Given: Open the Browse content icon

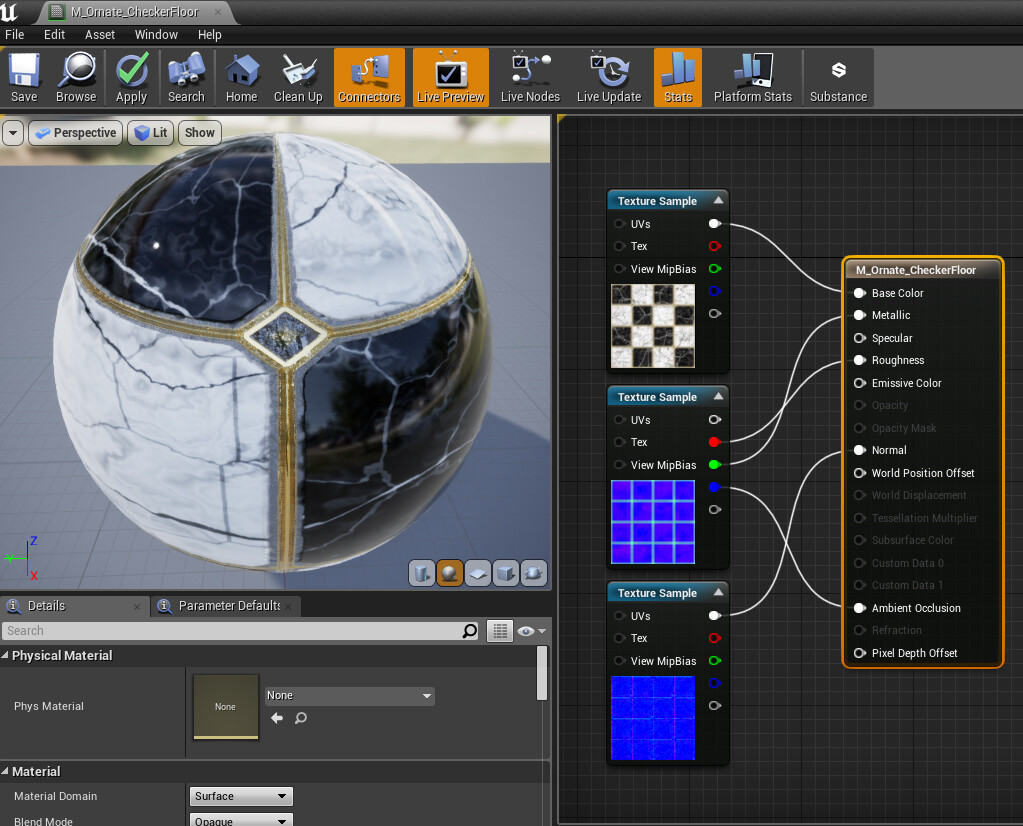Looking at the screenshot, I should [76, 78].
